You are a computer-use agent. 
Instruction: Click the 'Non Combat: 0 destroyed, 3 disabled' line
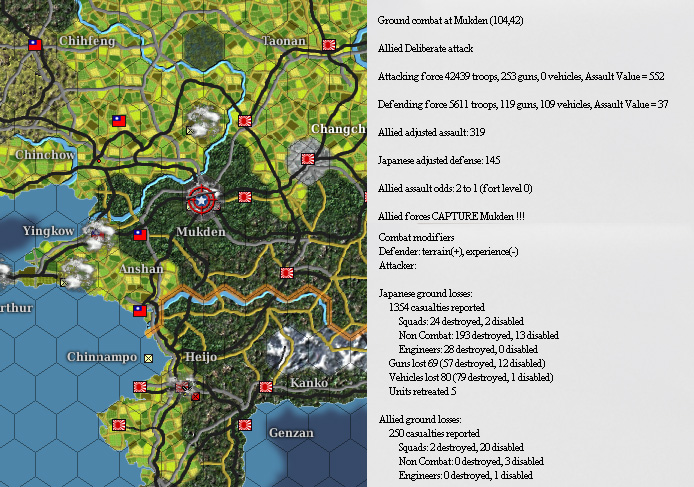[471, 461]
